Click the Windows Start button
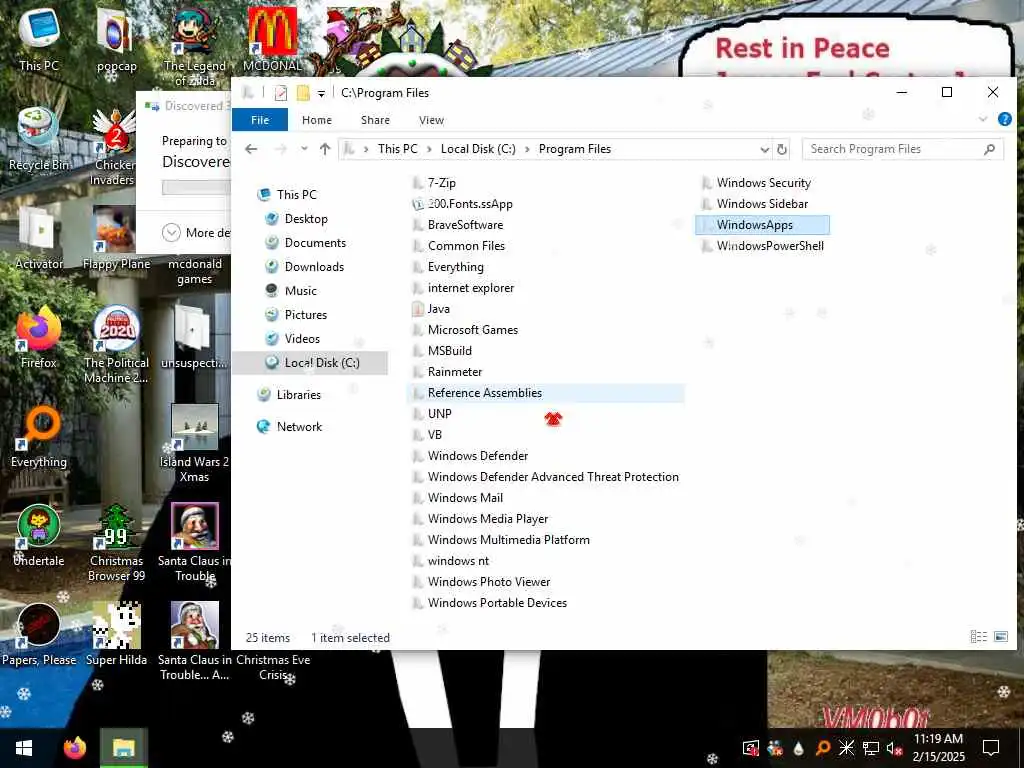 pyautogui.click(x=24, y=748)
